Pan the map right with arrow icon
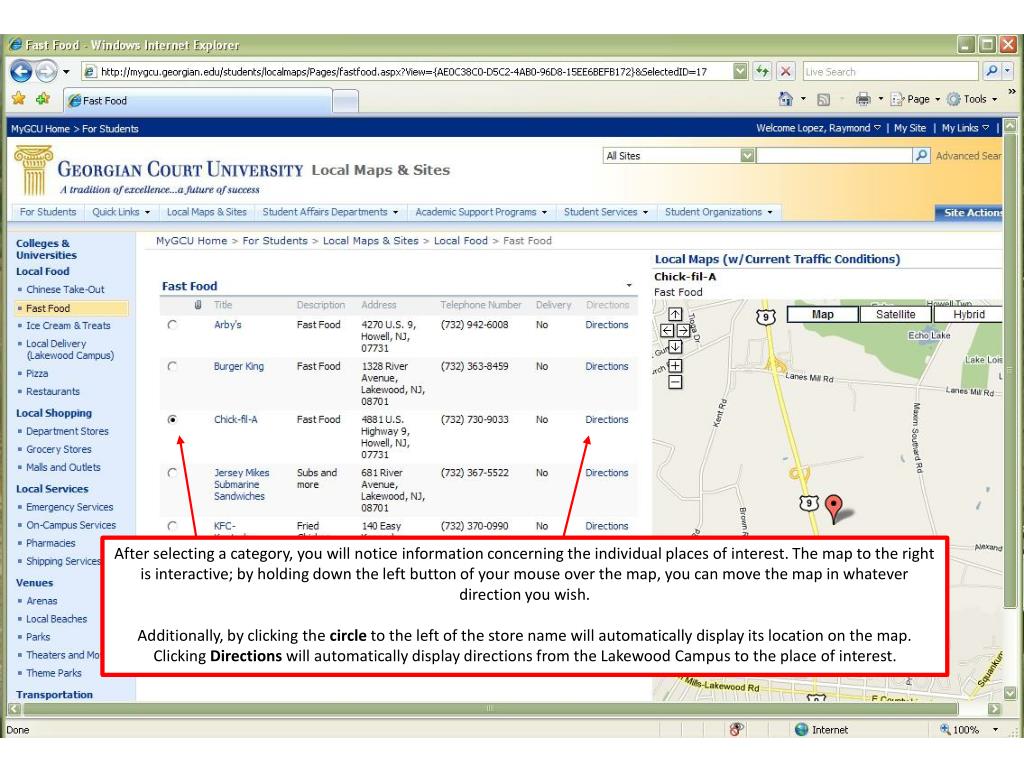Image resolution: width=1024 pixels, height=768 pixels. click(x=683, y=330)
